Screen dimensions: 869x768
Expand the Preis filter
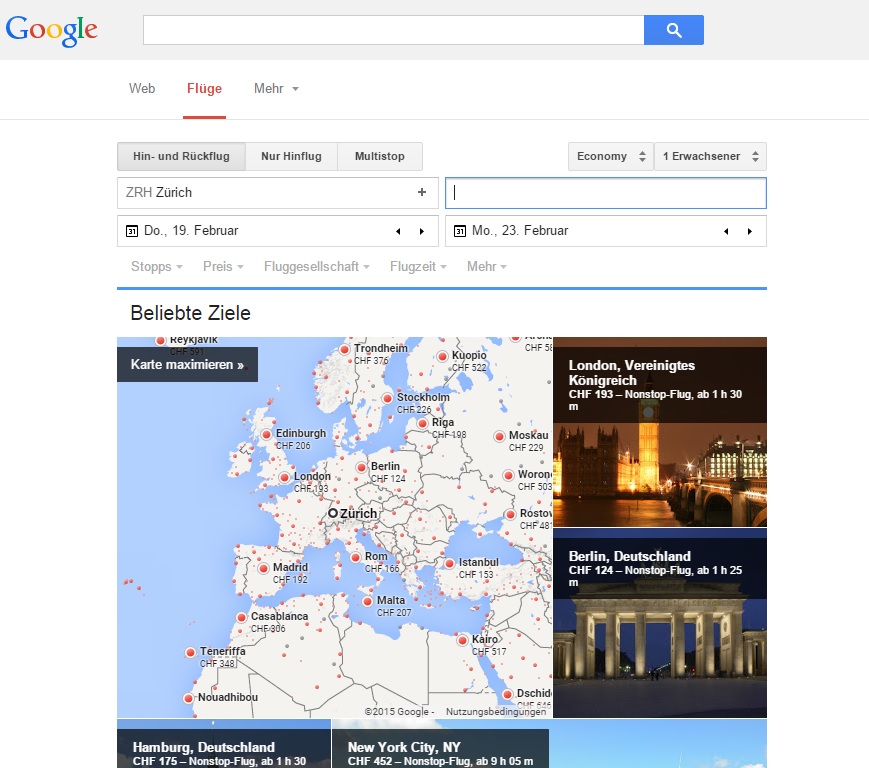[223, 267]
